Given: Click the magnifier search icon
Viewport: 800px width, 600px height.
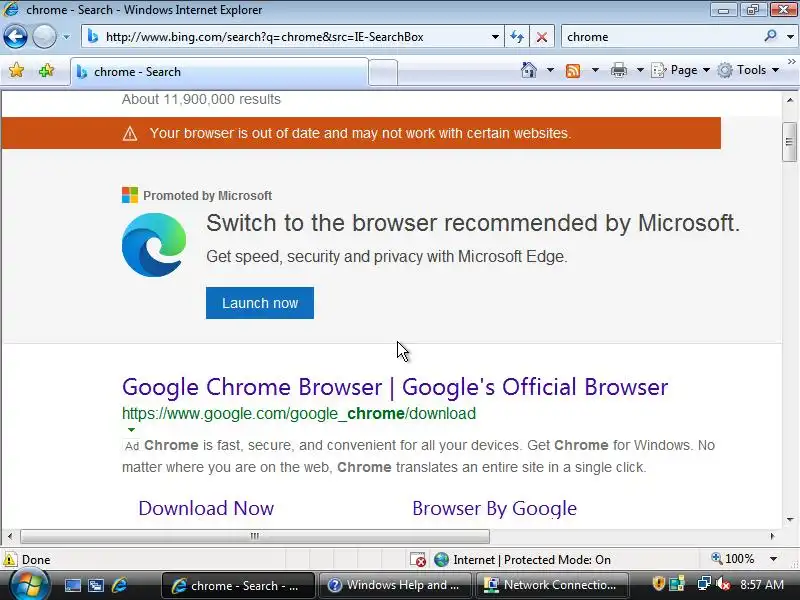Looking at the screenshot, I should [770, 36].
